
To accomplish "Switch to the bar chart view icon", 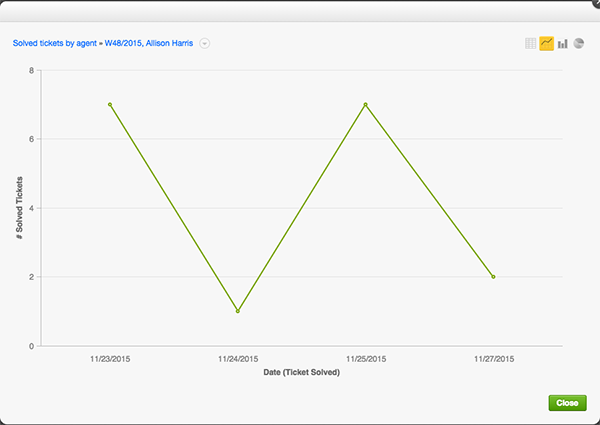I will pos(563,43).
